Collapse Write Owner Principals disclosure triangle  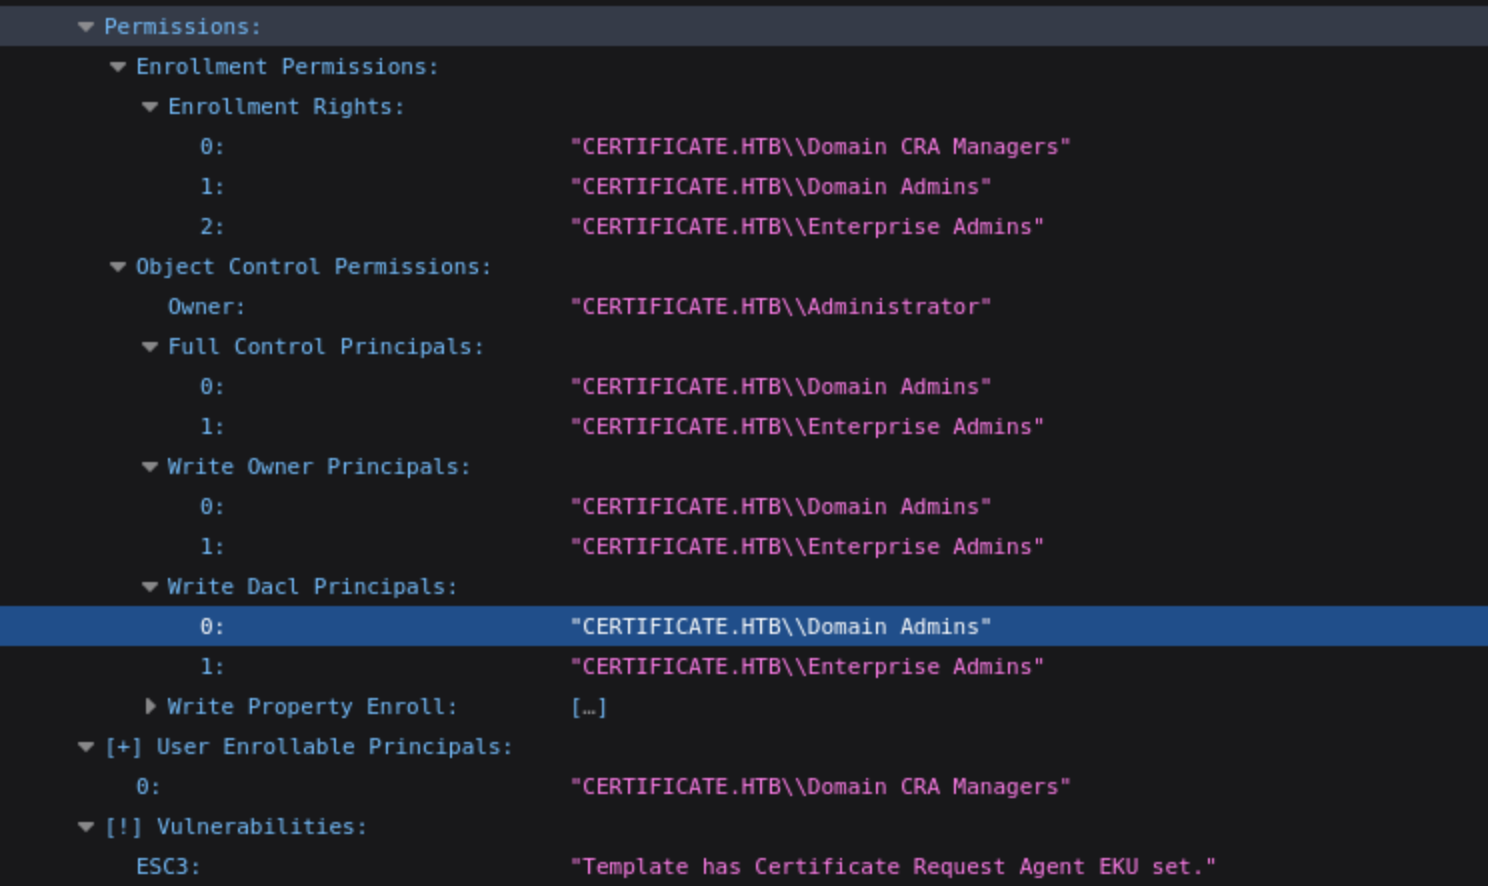150,467
